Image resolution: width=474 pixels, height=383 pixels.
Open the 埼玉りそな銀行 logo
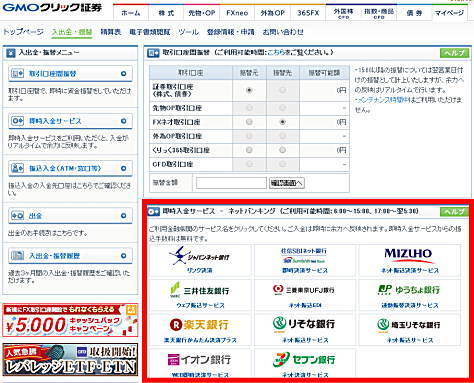coord(409,324)
